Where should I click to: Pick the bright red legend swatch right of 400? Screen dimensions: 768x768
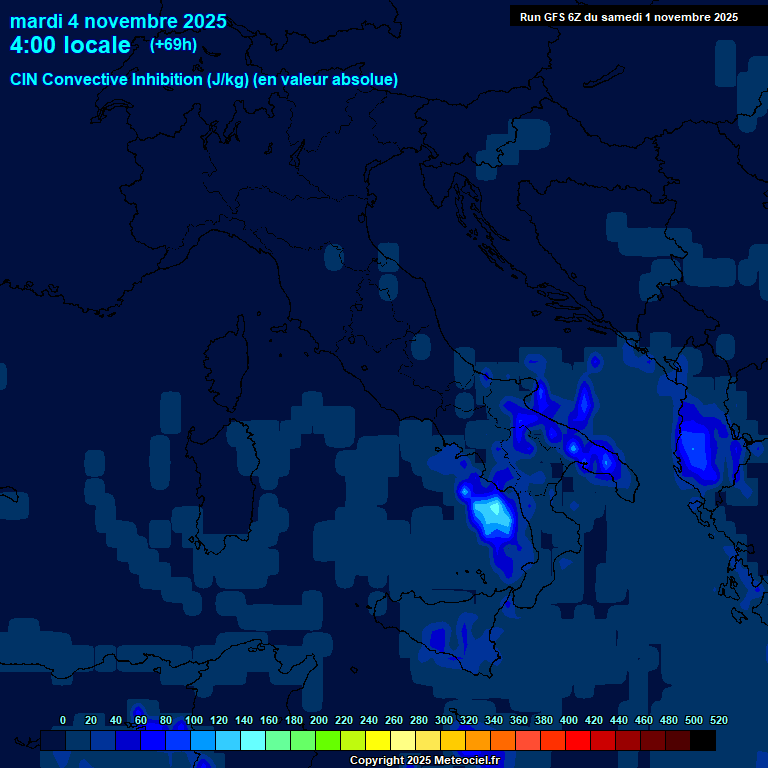pos(577,741)
